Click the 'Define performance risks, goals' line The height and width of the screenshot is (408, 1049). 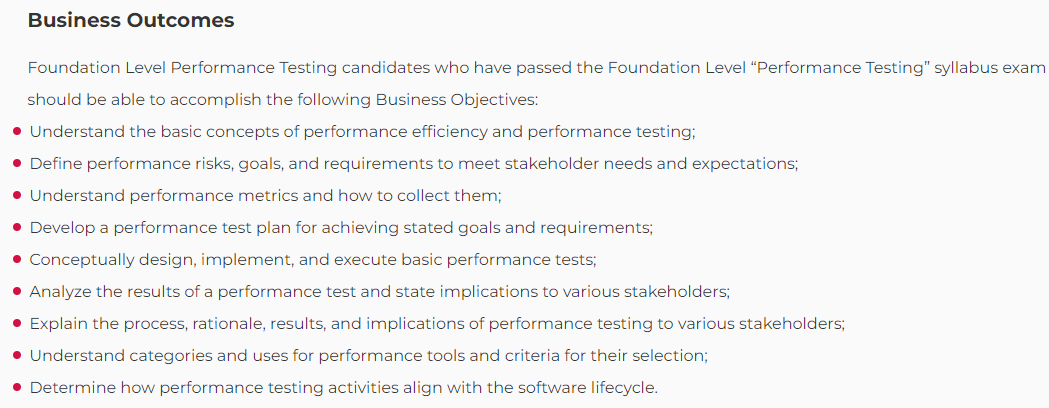click(413, 164)
